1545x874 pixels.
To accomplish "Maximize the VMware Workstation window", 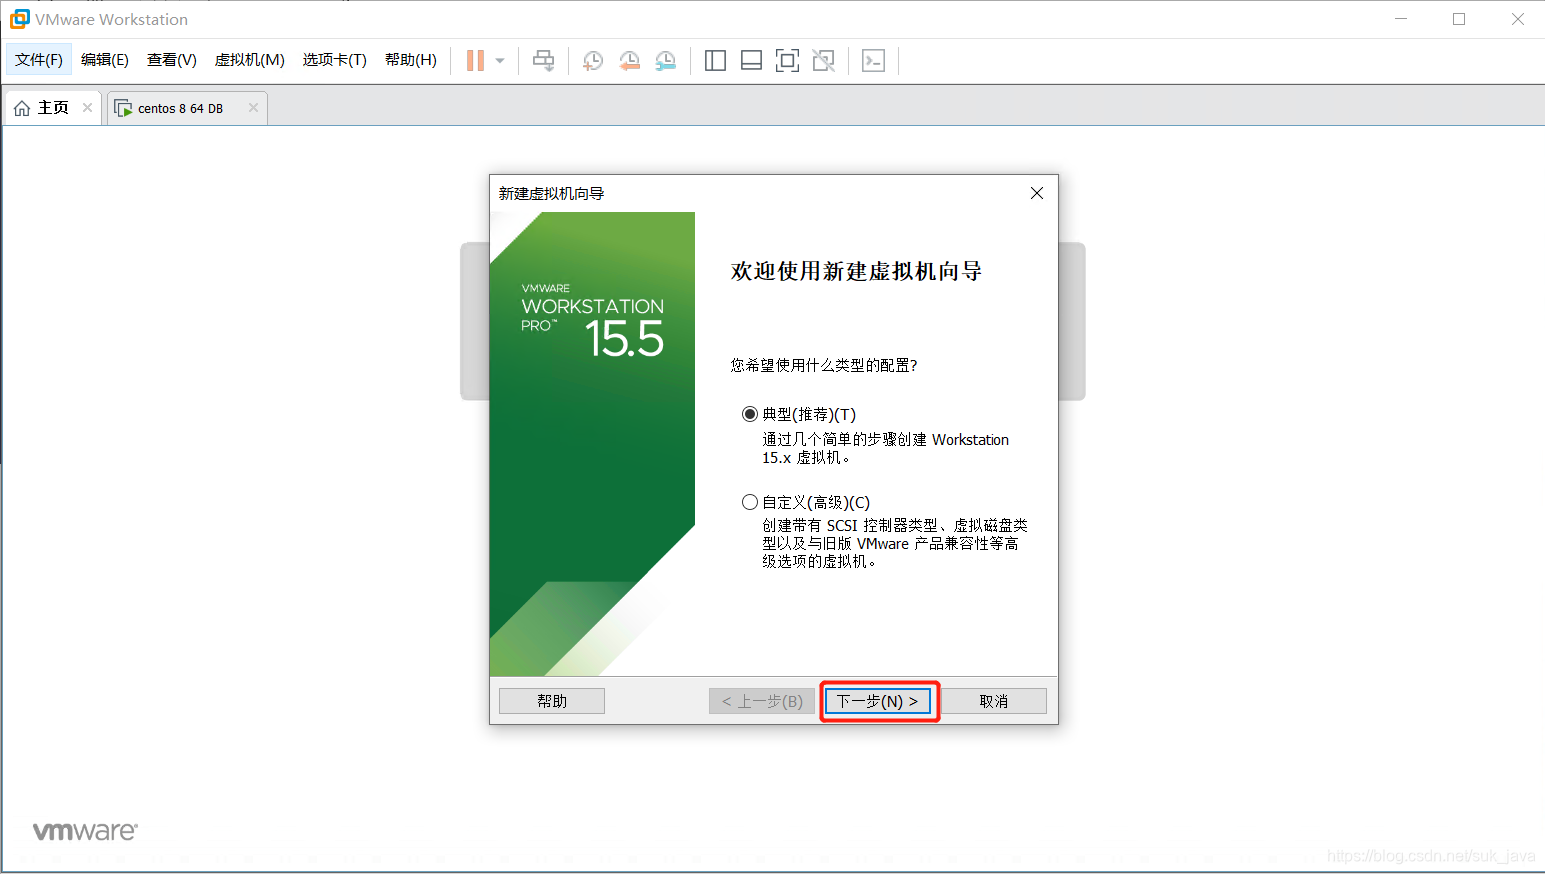I will tap(1459, 19).
